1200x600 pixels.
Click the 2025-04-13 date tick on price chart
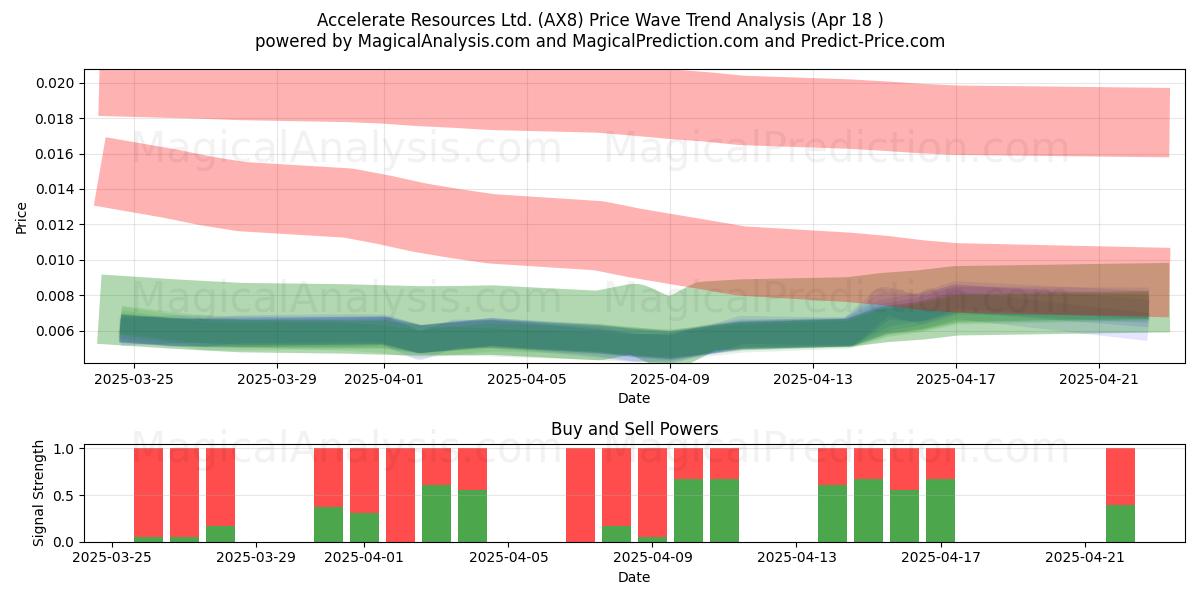(x=813, y=378)
